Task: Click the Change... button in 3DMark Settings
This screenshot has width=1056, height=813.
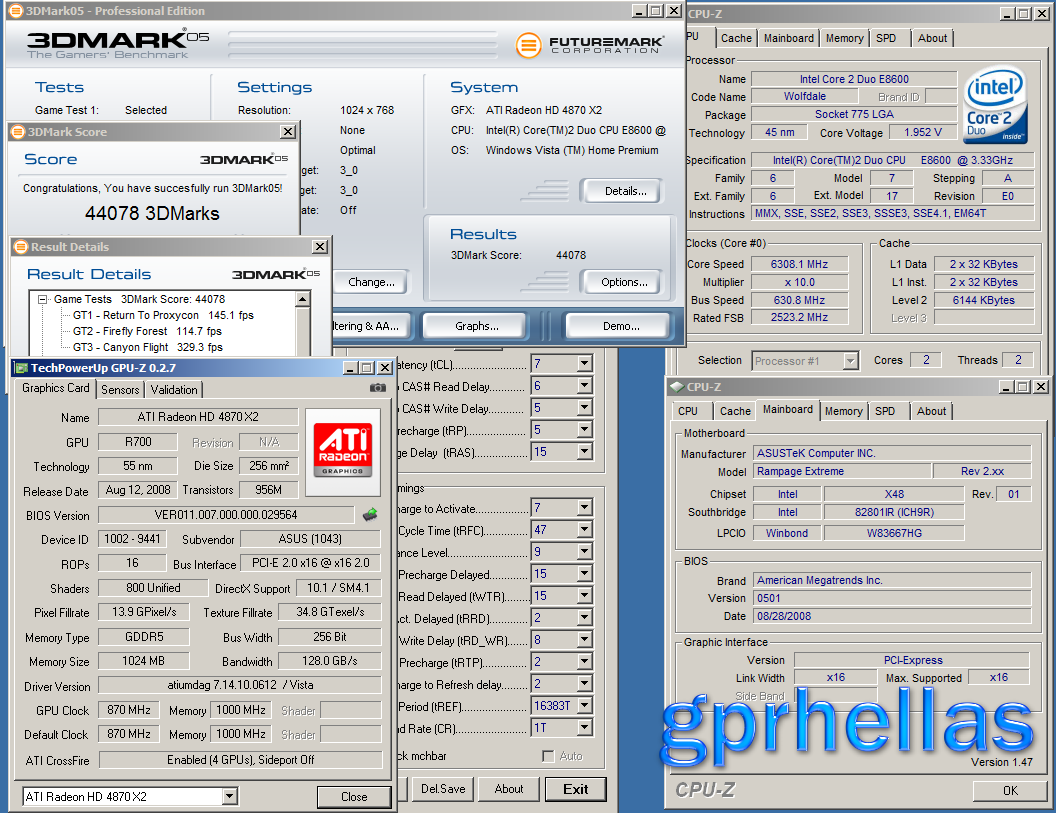Action: (x=371, y=282)
